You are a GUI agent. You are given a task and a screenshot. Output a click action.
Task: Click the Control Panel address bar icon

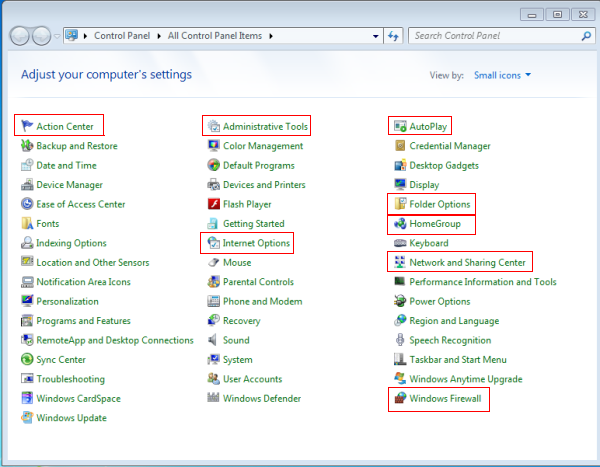pos(71,36)
